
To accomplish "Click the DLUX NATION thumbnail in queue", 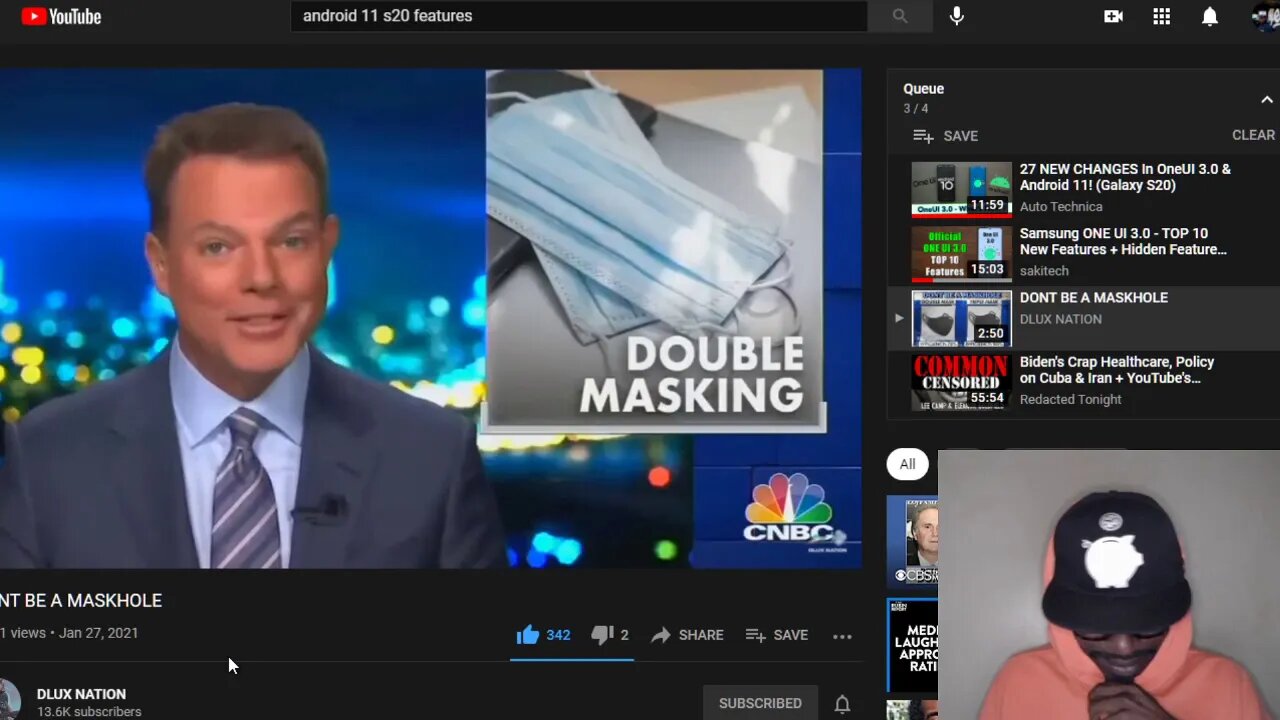I will [x=961, y=318].
